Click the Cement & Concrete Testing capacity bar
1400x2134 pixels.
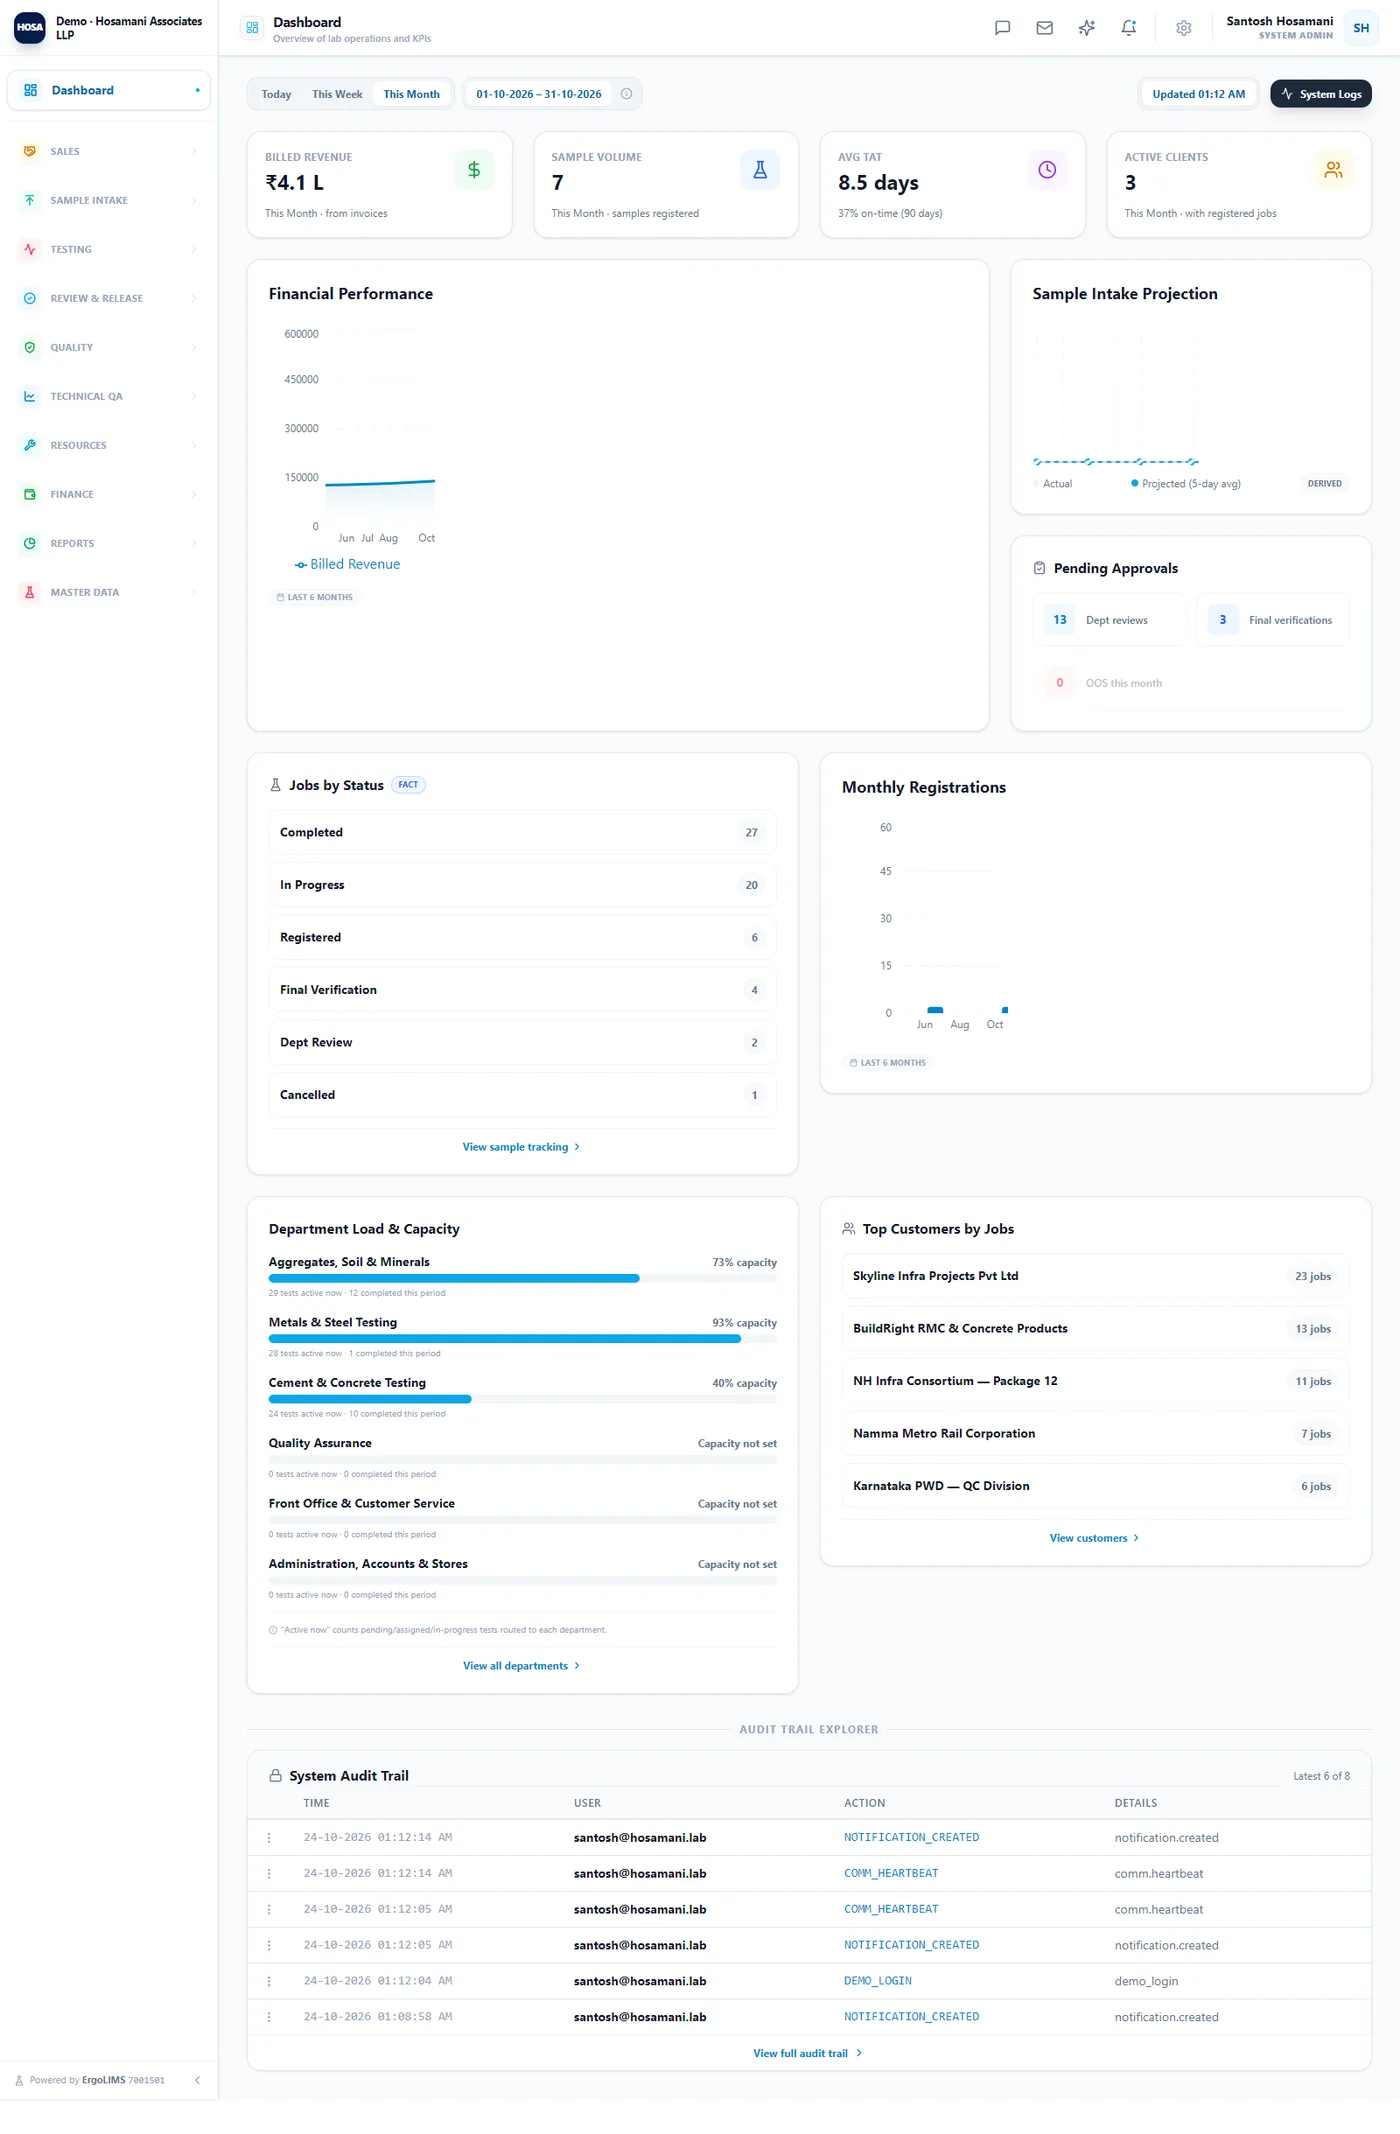tap(522, 1399)
